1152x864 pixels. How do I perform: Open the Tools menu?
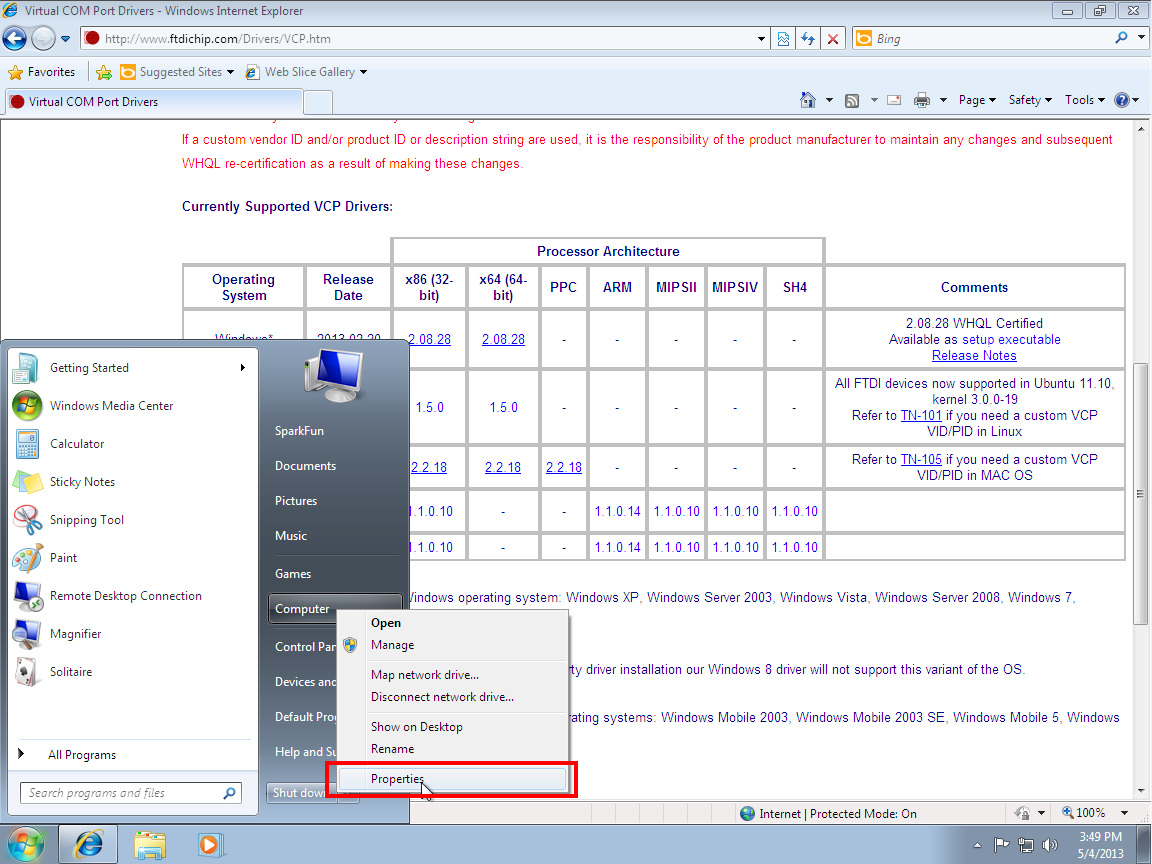coord(1084,100)
